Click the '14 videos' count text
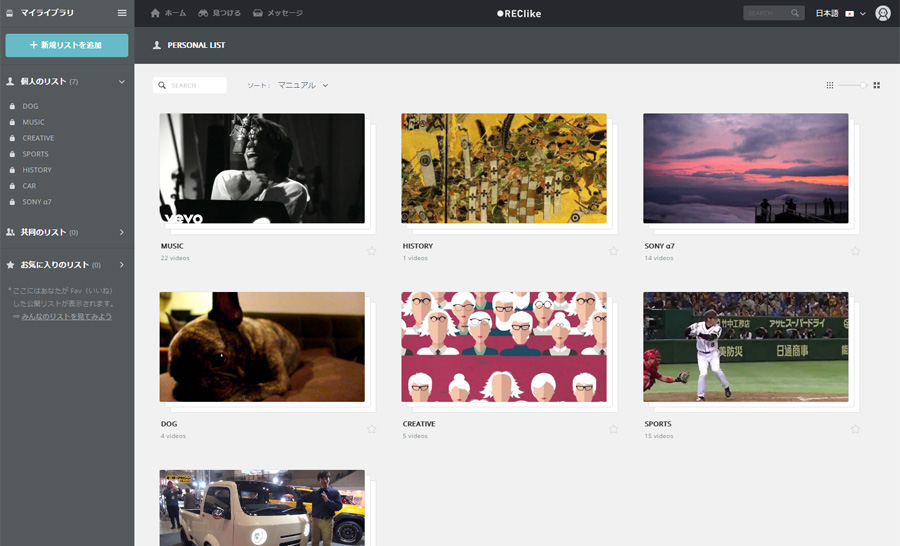The image size is (900, 546). click(x=659, y=258)
